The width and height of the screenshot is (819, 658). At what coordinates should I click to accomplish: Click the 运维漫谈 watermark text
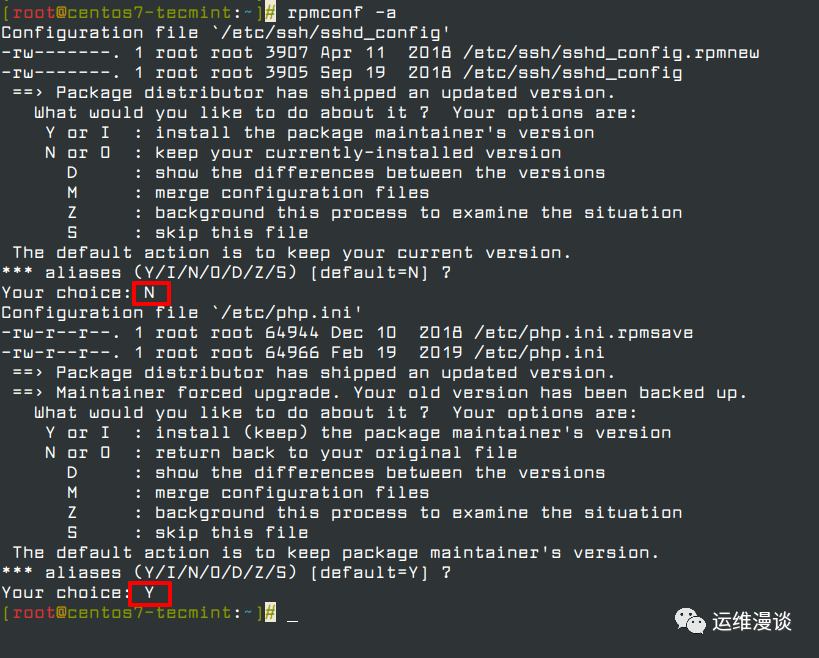752,622
